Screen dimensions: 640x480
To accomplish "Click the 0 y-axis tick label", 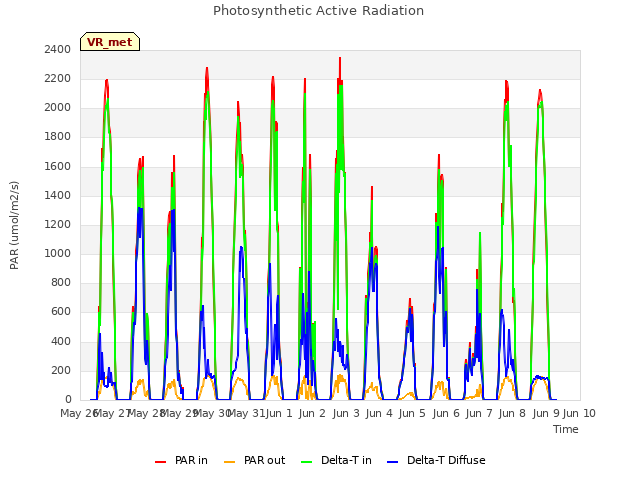I will click(68, 399).
